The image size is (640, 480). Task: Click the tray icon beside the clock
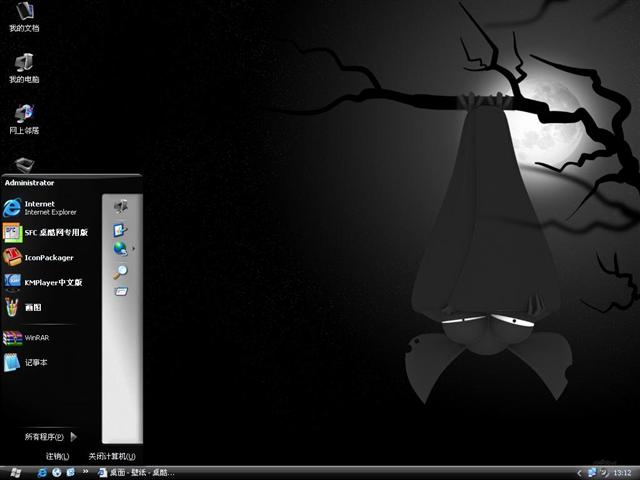604,473
